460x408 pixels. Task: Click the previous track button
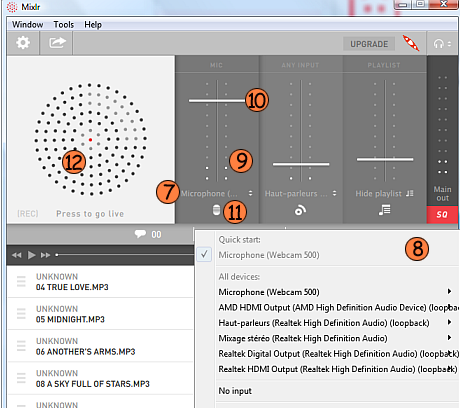[17, 255]
